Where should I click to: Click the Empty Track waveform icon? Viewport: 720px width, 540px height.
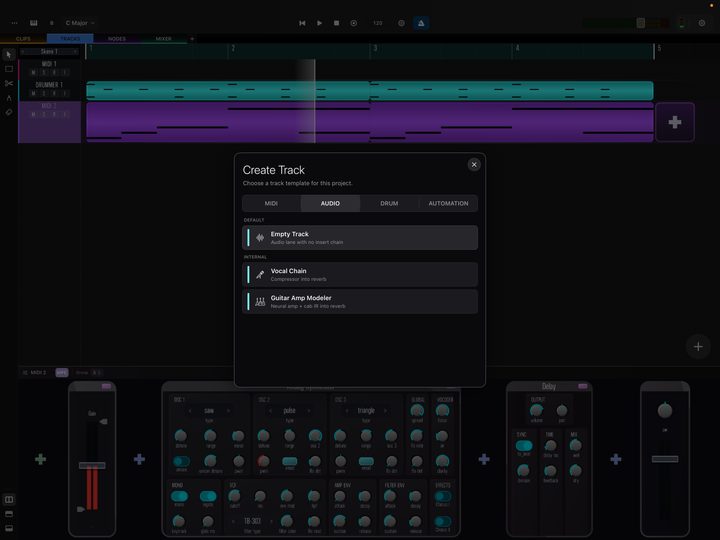[x=260, y=238]
